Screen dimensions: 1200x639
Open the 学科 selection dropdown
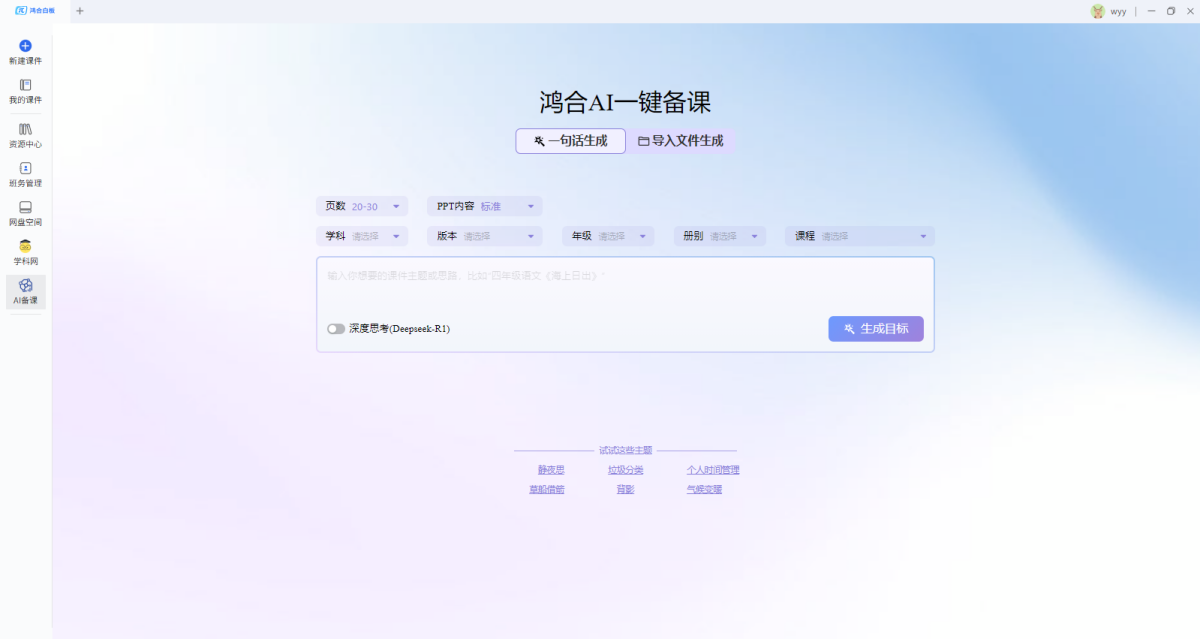[362, 236]
